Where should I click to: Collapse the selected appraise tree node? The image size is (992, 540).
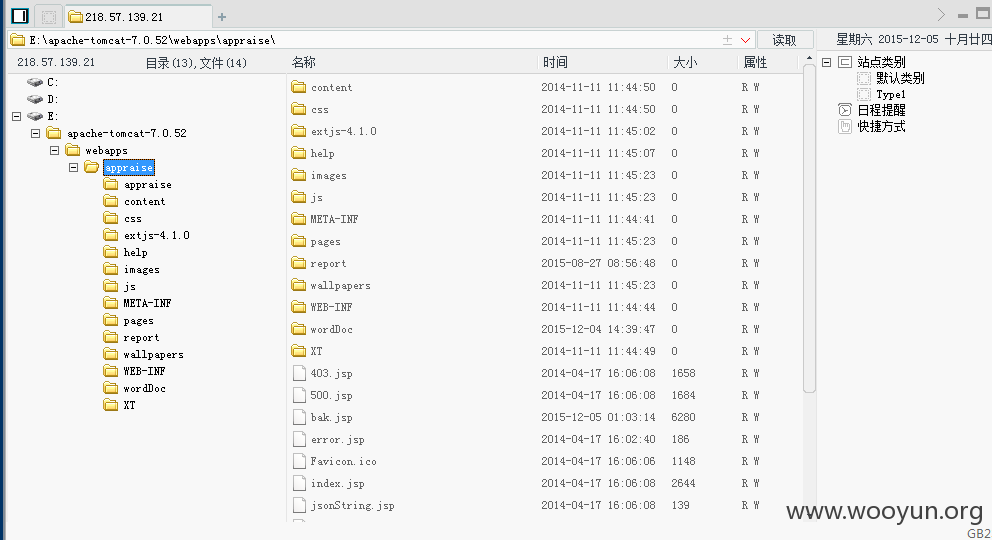[73, 168]
